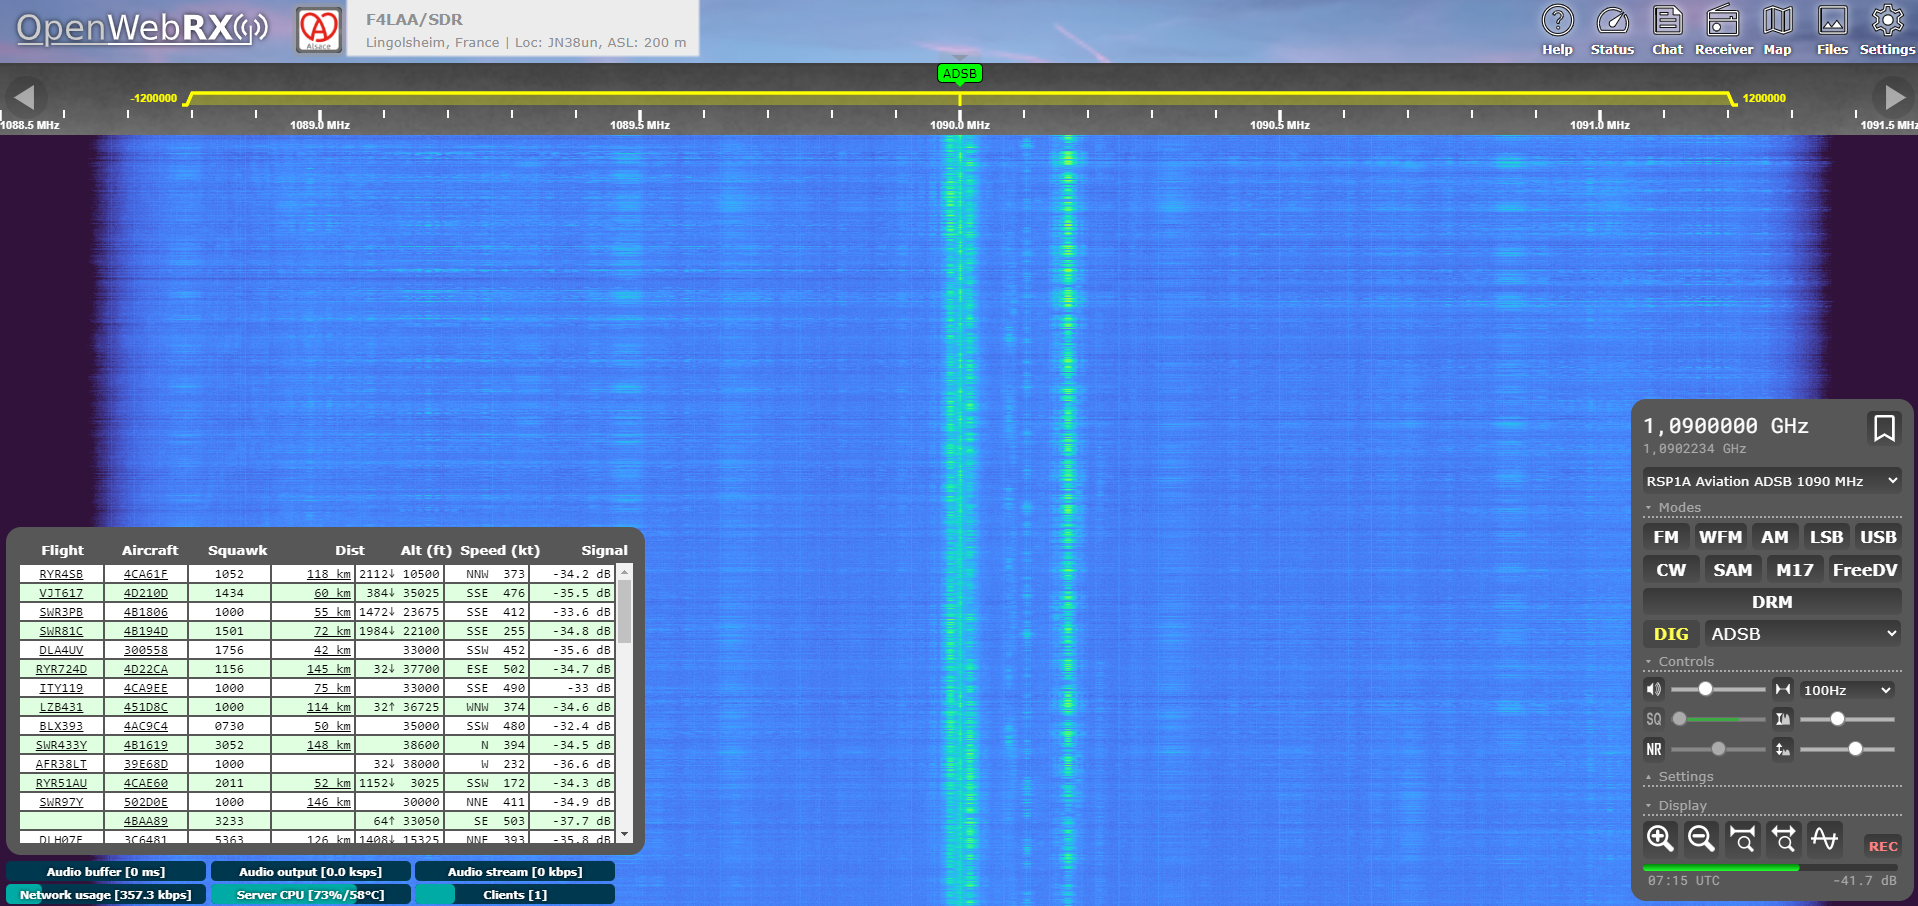Zoom in on the waterfall display
Screen dimensions: 1918x906
[1660, 838]
